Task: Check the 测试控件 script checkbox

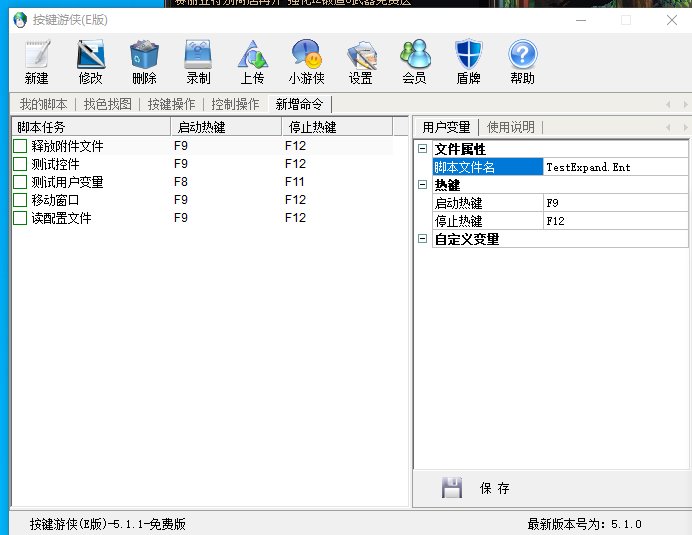Action: [20, 164]
